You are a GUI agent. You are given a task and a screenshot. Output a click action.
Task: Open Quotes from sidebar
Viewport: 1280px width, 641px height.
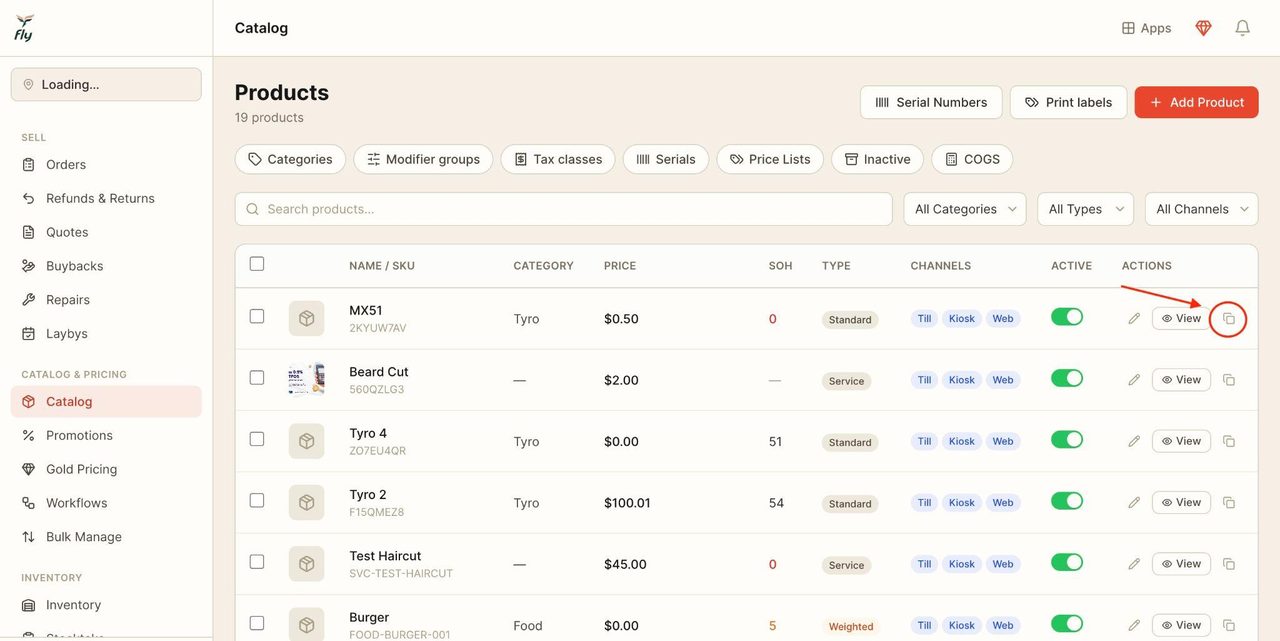(x=106, y=232)
